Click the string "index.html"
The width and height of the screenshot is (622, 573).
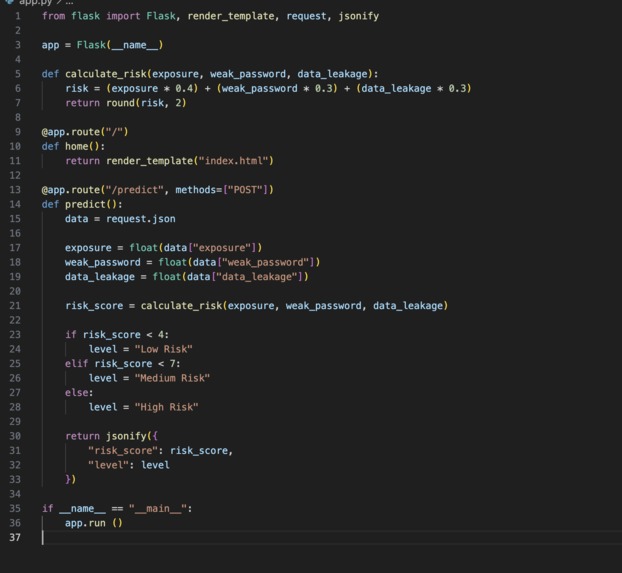tap(234, 161)
